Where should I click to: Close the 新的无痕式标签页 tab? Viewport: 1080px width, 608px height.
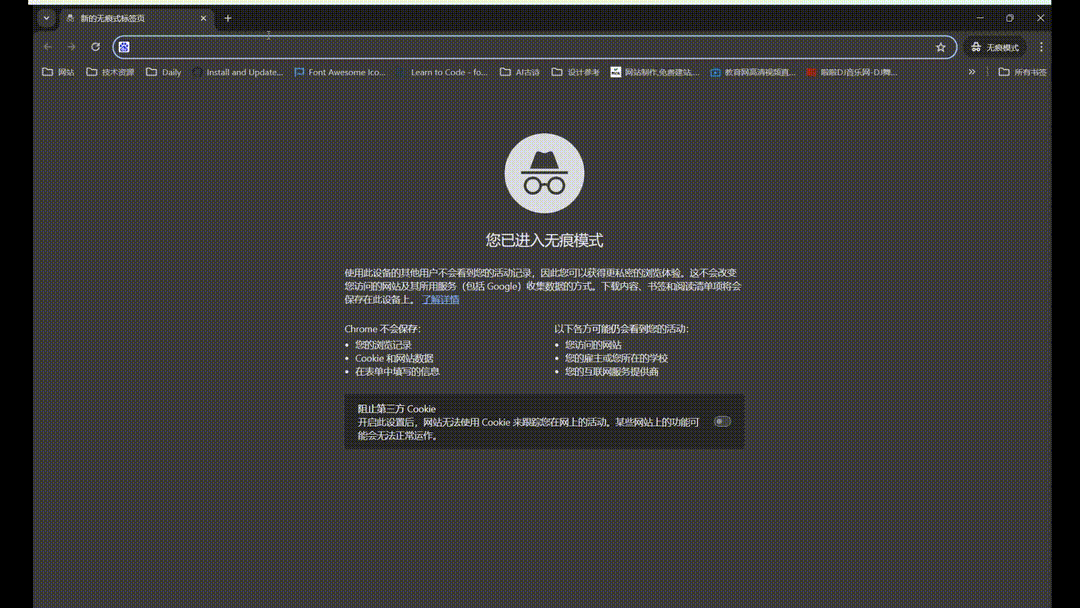point(203,19)
